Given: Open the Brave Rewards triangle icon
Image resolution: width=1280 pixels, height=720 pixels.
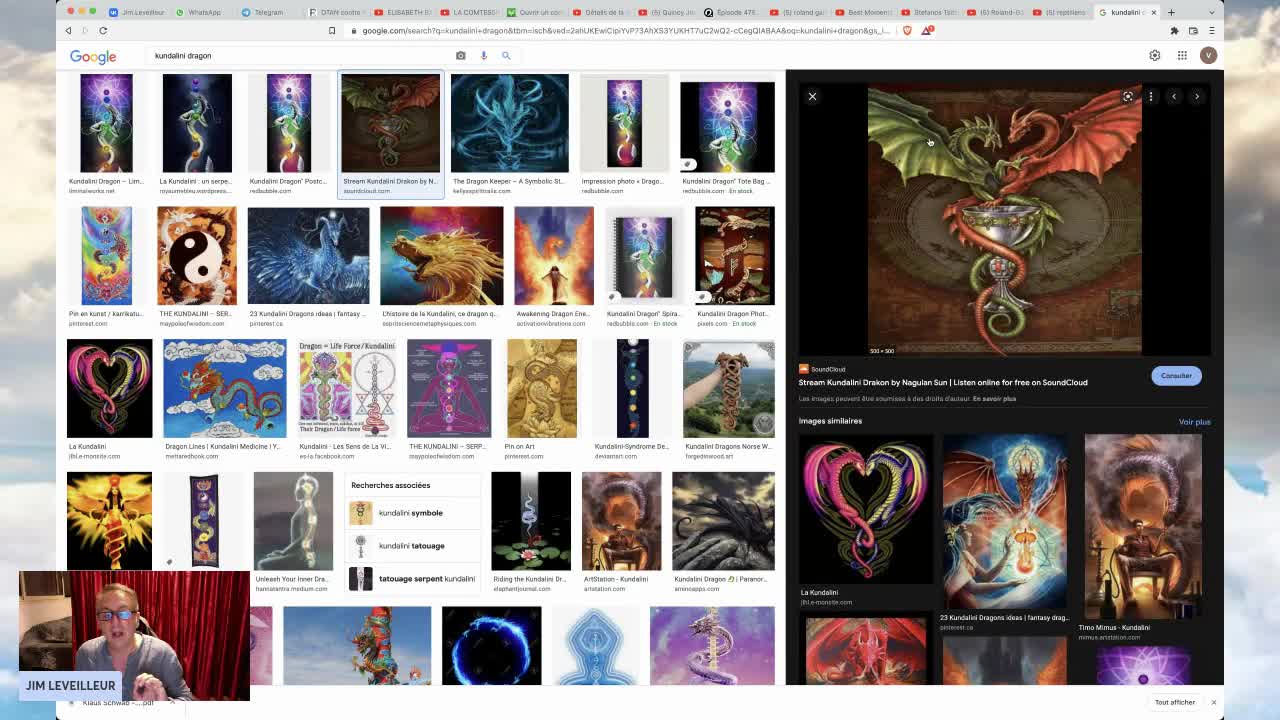Looking at the screenshot, I should [926, 31].
